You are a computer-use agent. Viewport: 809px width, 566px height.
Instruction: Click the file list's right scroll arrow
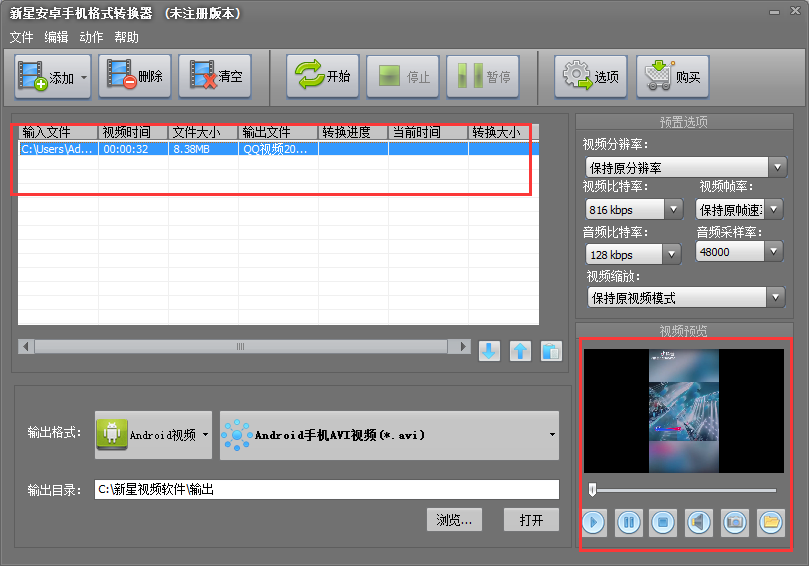pos(462,346)
